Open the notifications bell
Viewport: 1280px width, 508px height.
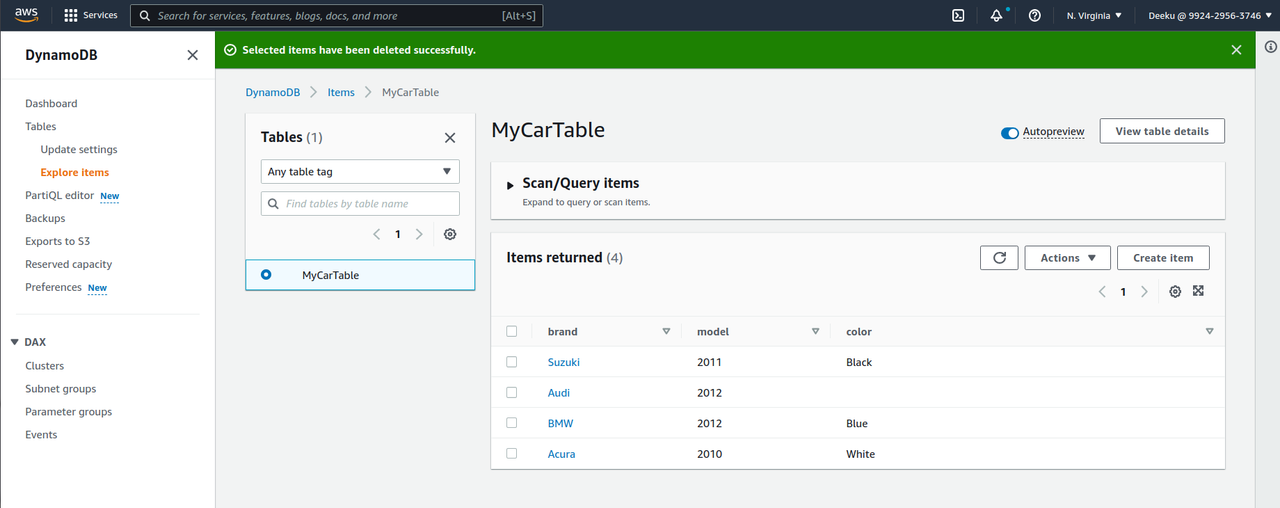point(996,15)
